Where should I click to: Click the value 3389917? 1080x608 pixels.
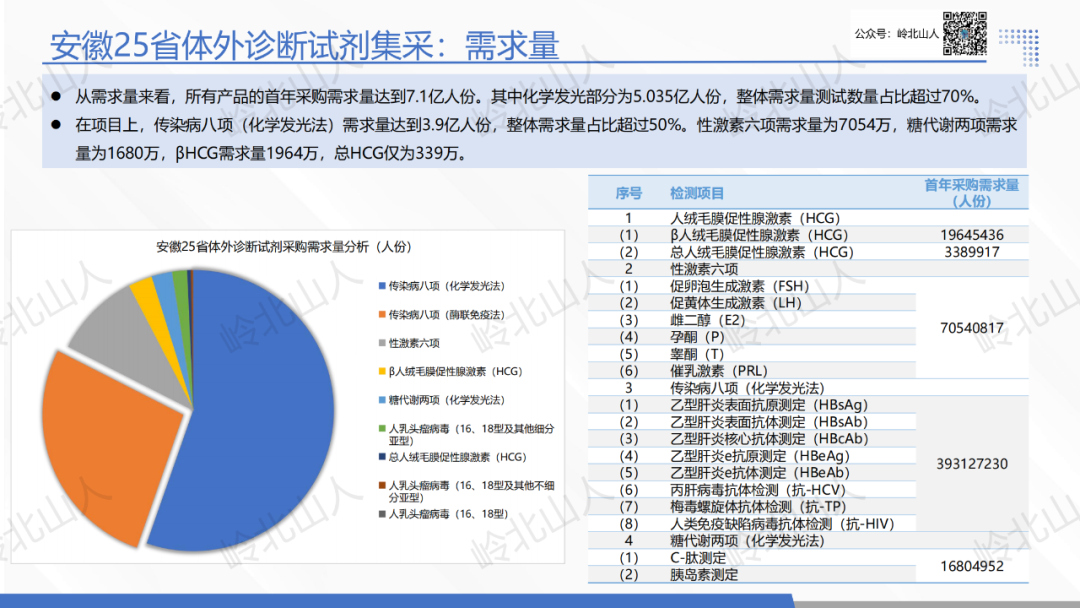tap(972, 252)
